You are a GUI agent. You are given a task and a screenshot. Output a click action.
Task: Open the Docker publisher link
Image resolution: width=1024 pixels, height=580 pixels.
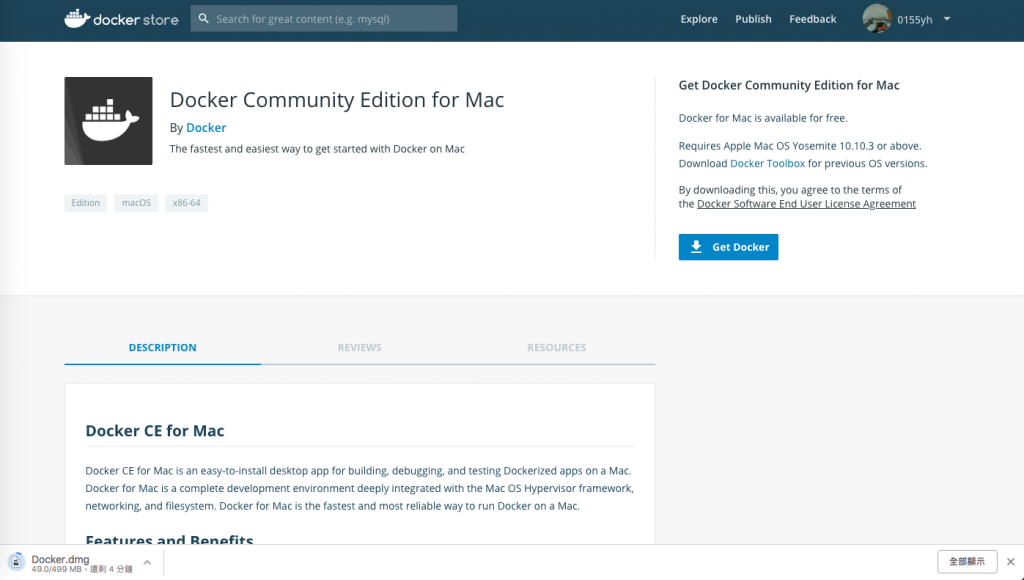pyautogui.click(x=206, y=128)
